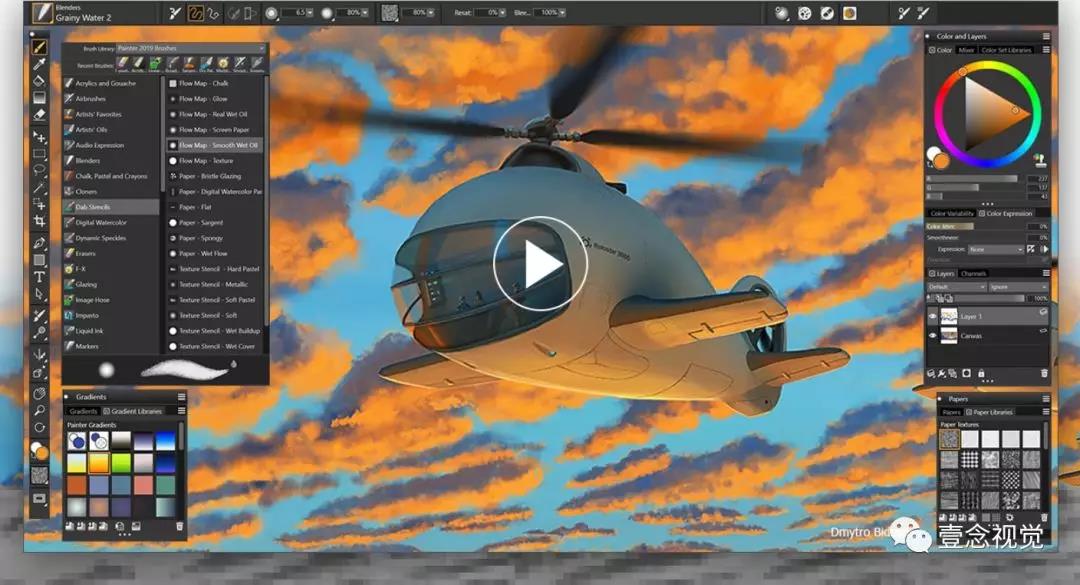Click the Magnifier zoom tool
This screenshot has width=1080, height=585.
[x=40, y=410]
